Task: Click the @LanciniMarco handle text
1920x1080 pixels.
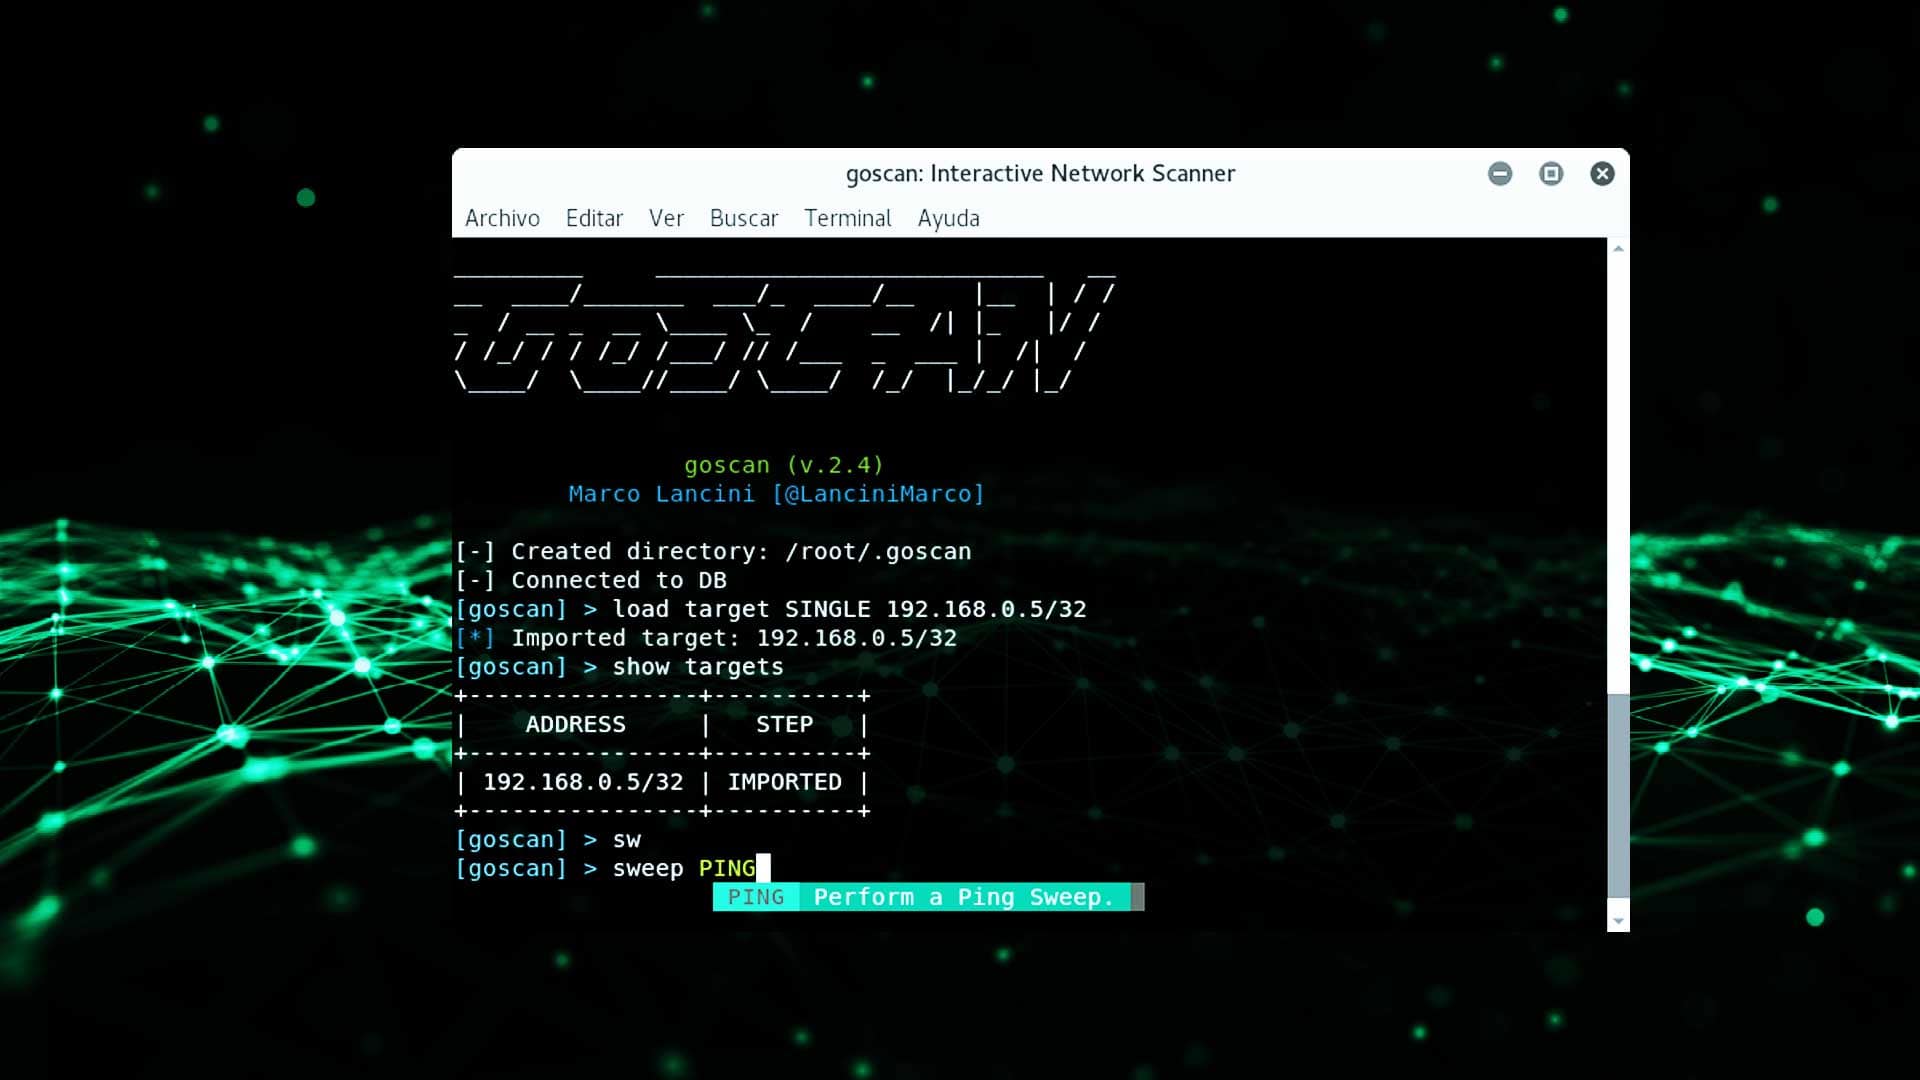Action: tap(878, 494)
